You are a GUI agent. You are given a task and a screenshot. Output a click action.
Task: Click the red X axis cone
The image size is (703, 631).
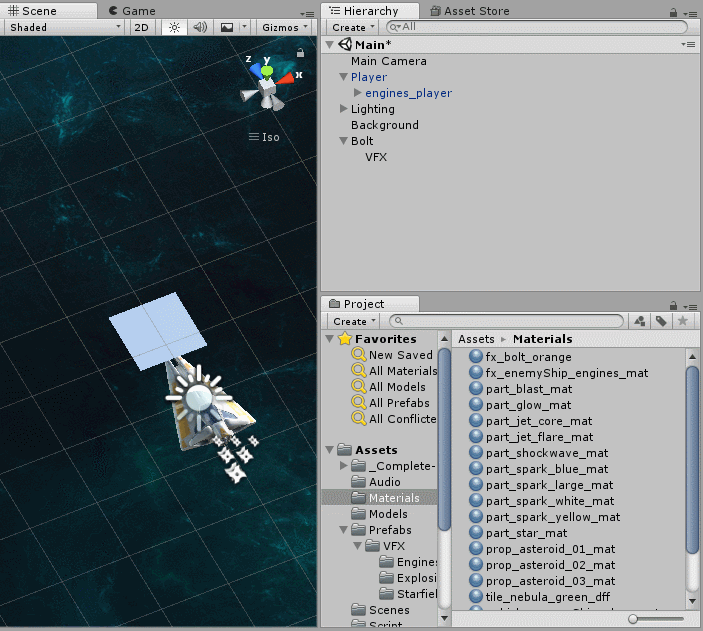point(286,78)
